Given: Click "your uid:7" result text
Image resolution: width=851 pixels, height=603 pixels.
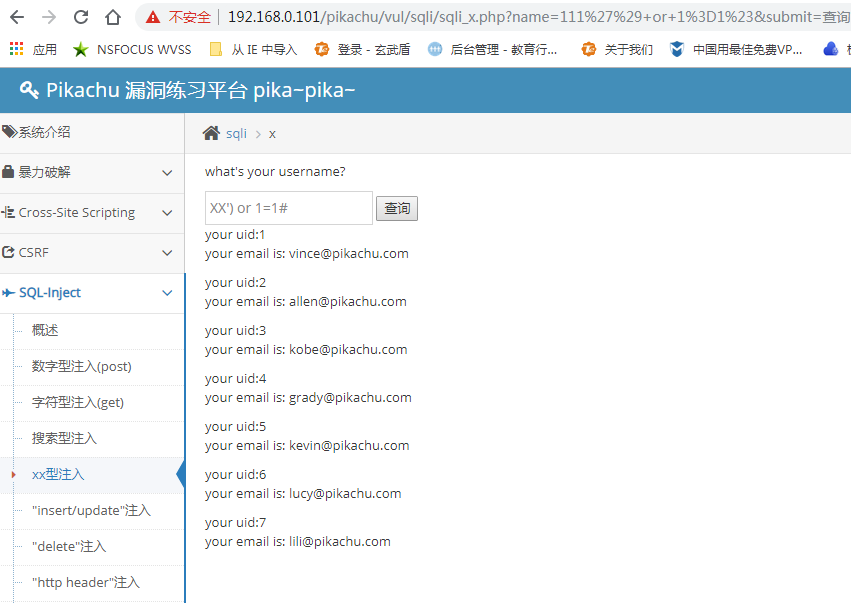Looking at the screenshot, I should (236, 523).
